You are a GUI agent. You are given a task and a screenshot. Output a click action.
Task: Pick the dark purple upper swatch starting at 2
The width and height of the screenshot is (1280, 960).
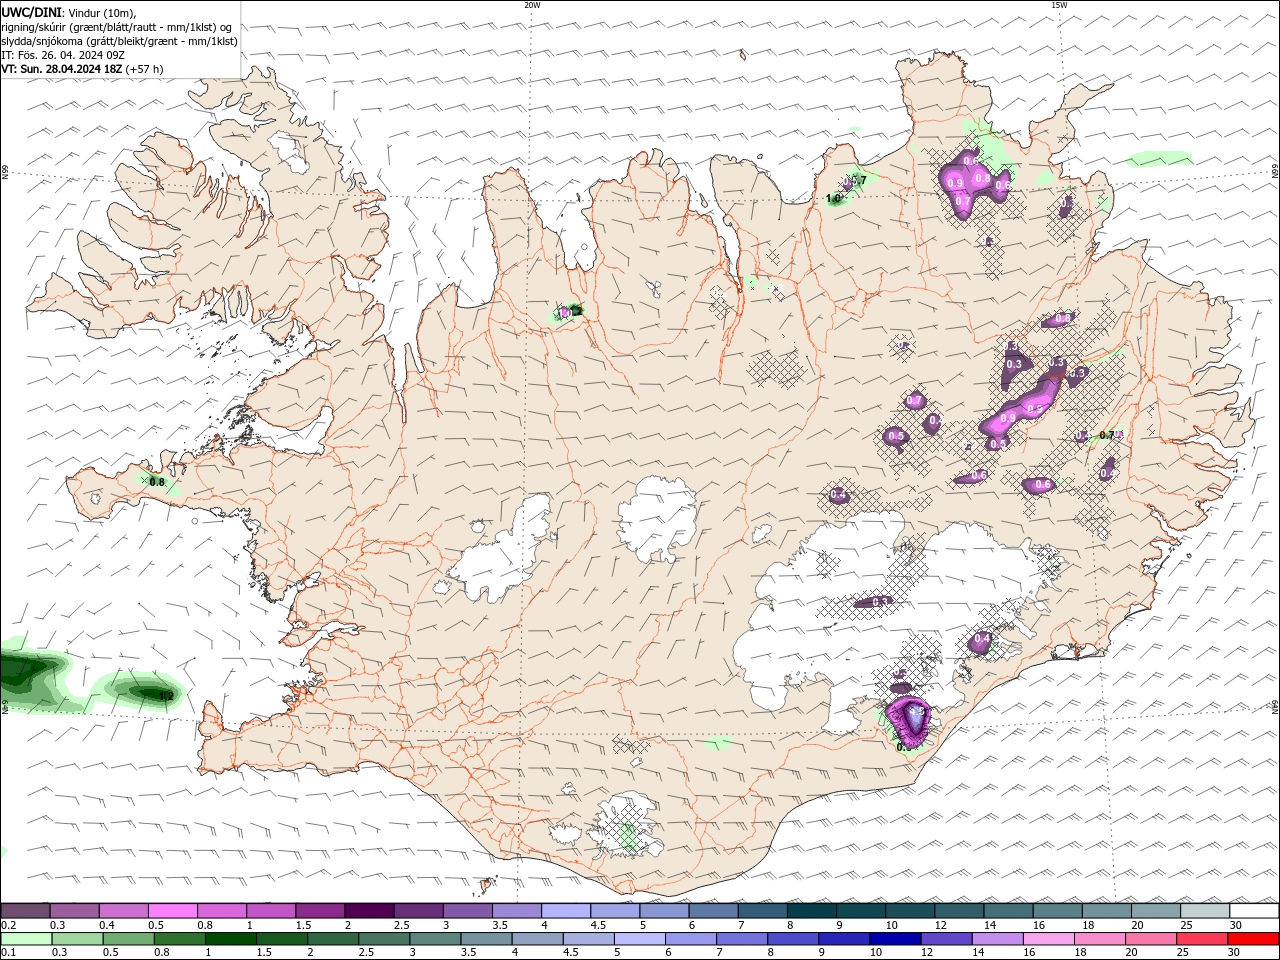click(x=369, y=911)
